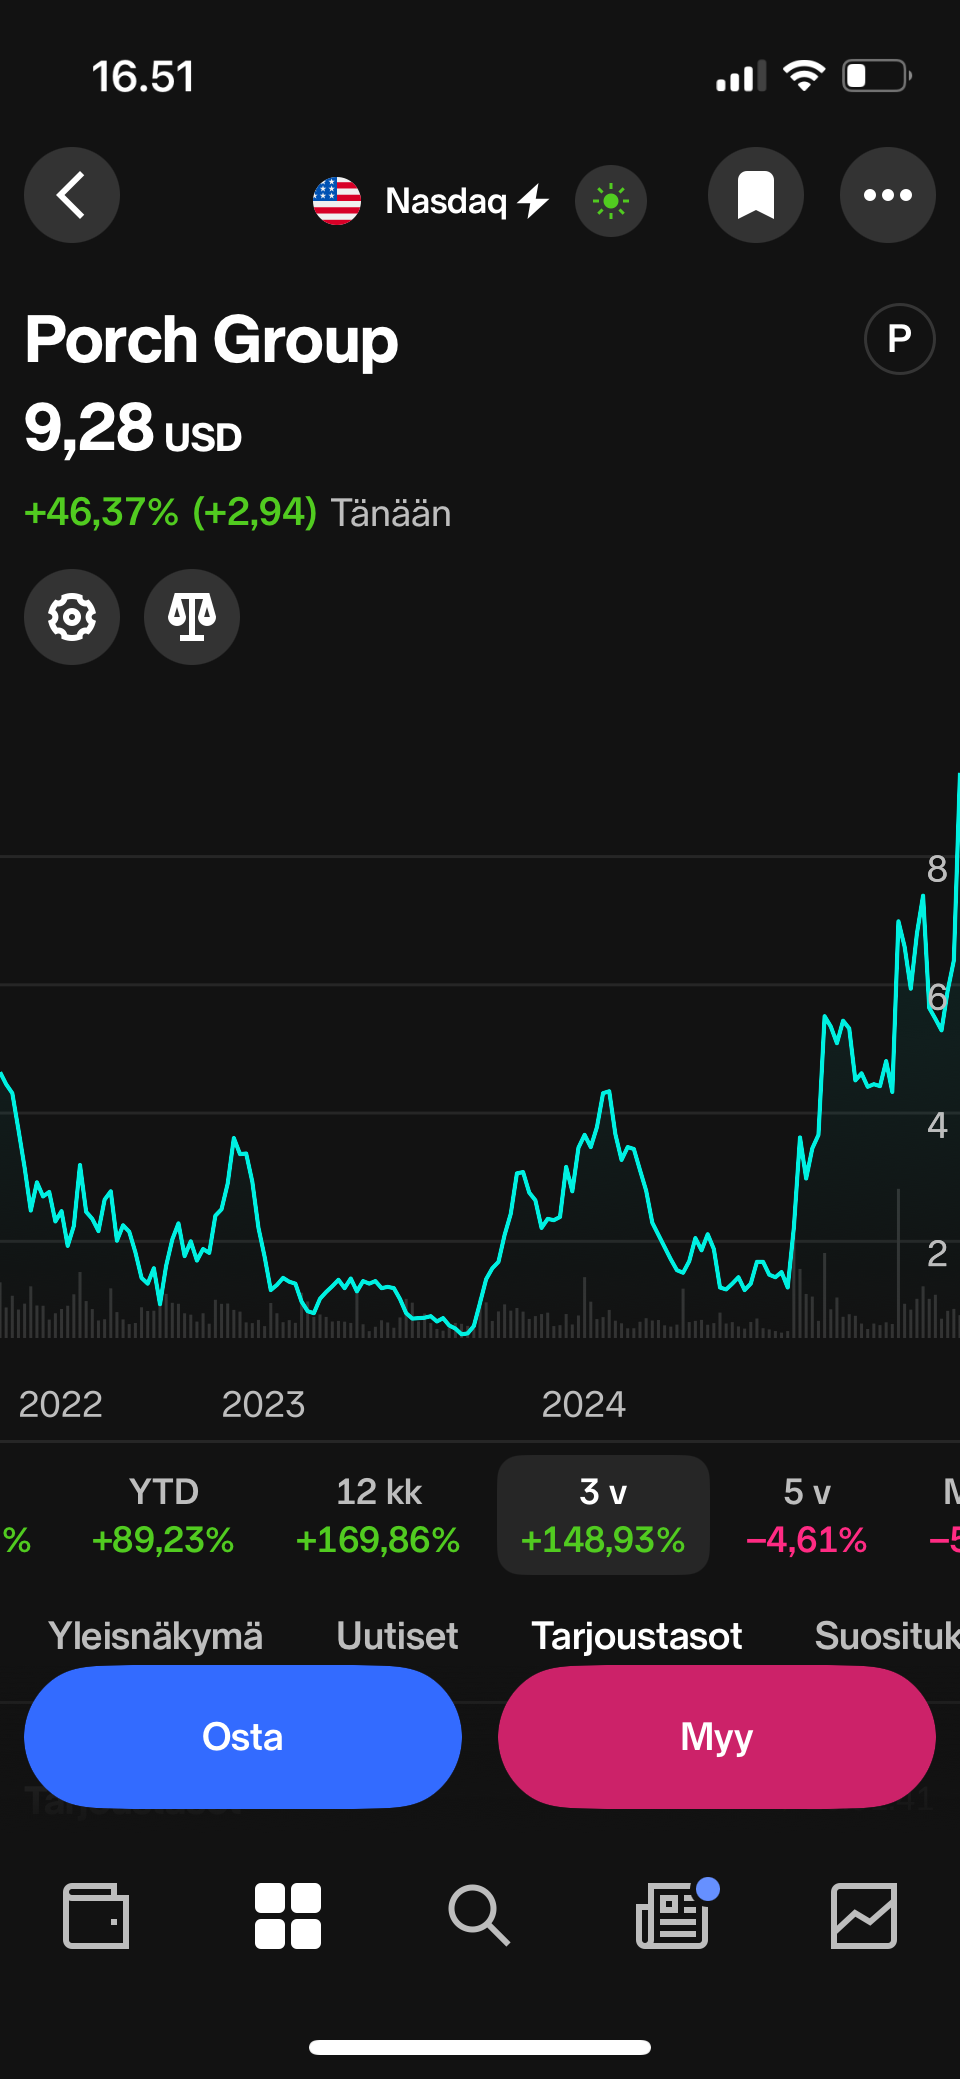
Task: Tap the pink Myy sell button
Action: click(717, 1737)
